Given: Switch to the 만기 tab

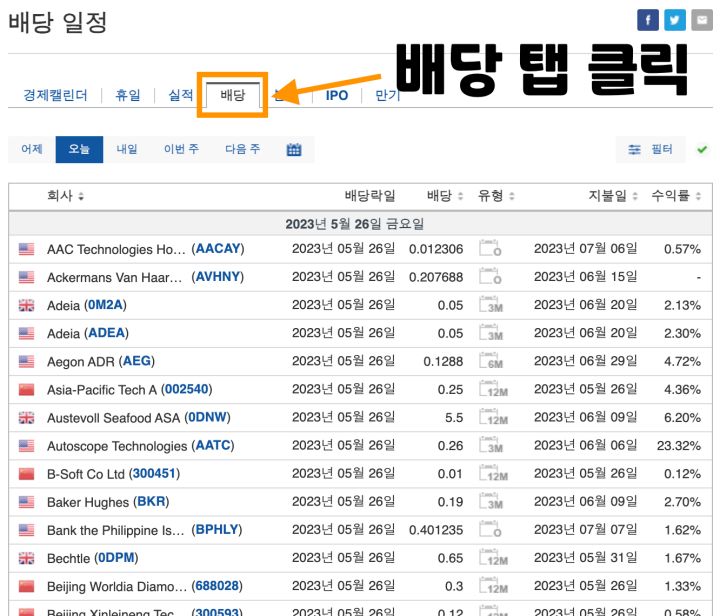Looking at the screenshot, I should tap(388, 95).
